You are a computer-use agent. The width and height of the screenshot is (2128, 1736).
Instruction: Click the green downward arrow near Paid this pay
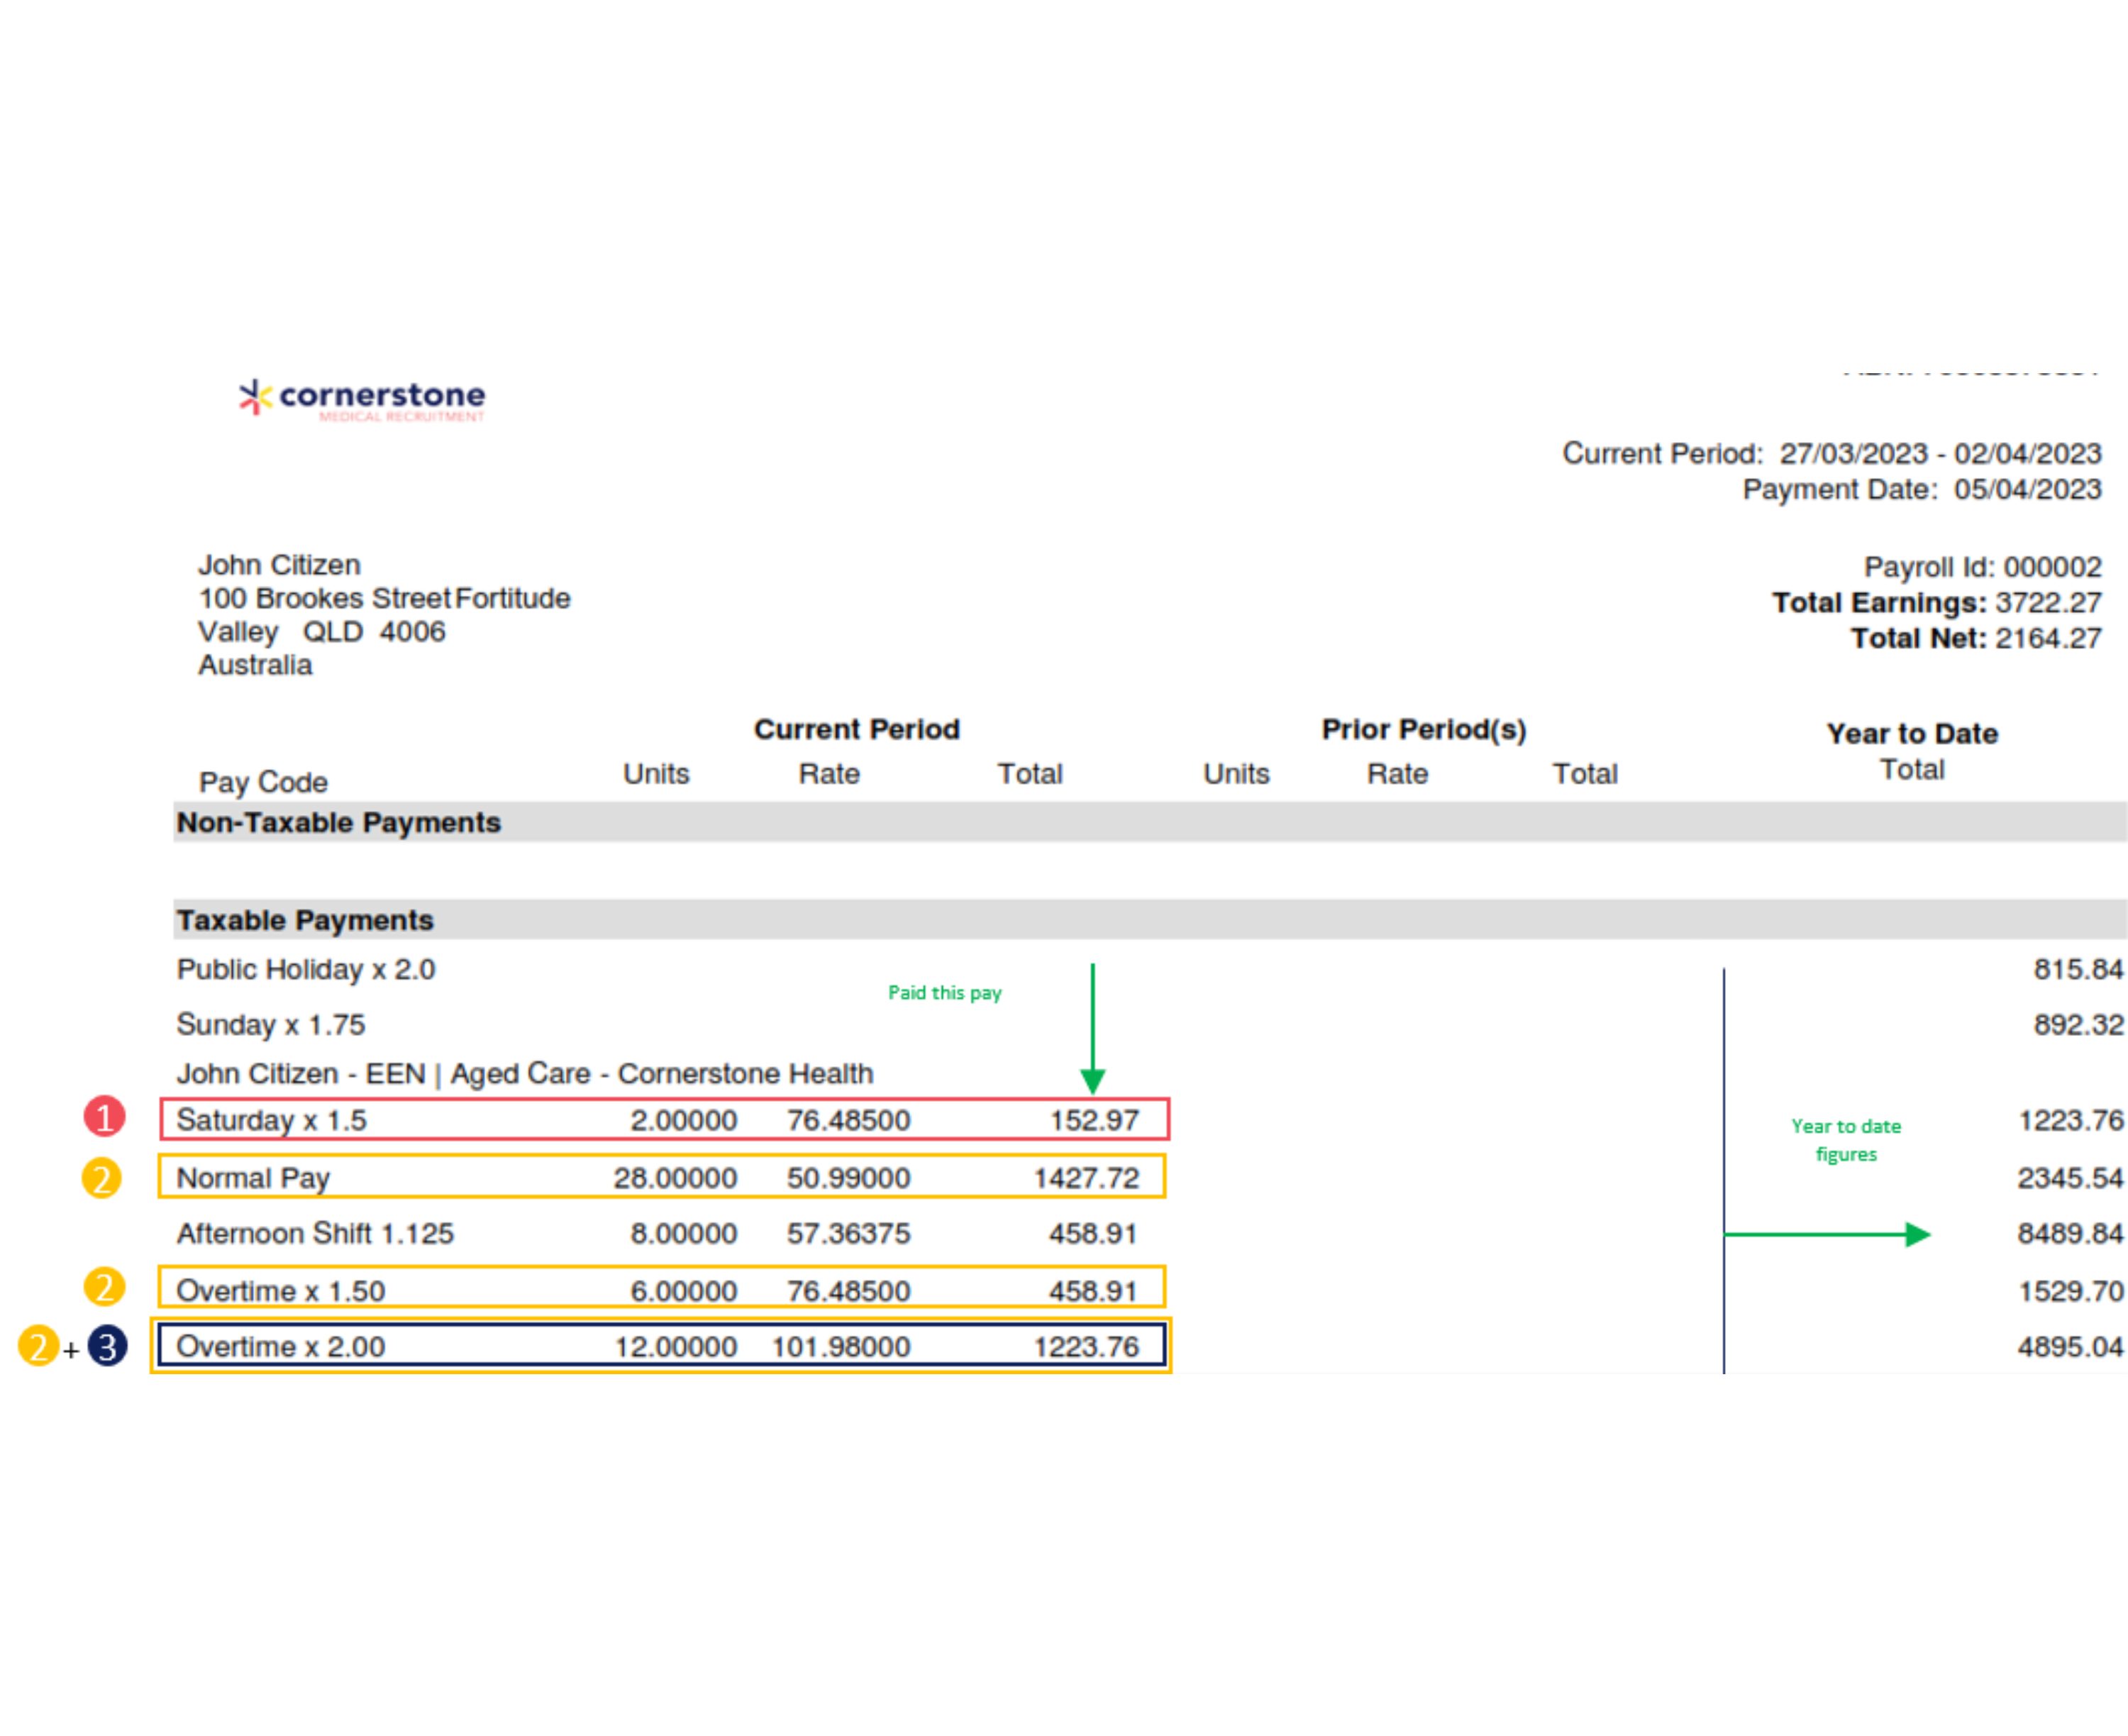(1092, 1030)
